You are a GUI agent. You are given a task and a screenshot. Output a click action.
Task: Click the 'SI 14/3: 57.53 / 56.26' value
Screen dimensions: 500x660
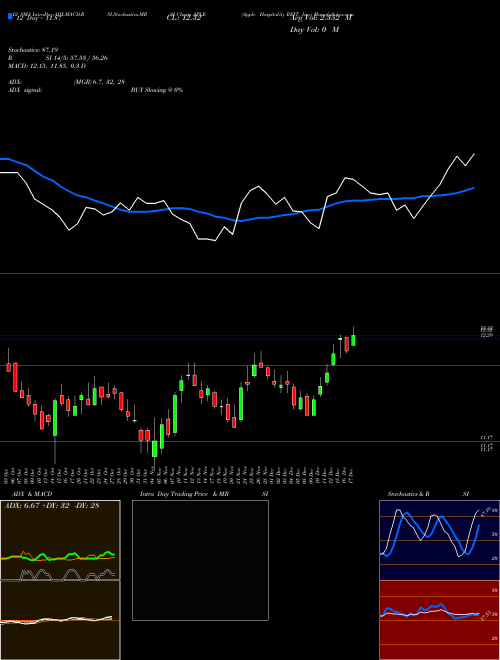click(77, 58)
